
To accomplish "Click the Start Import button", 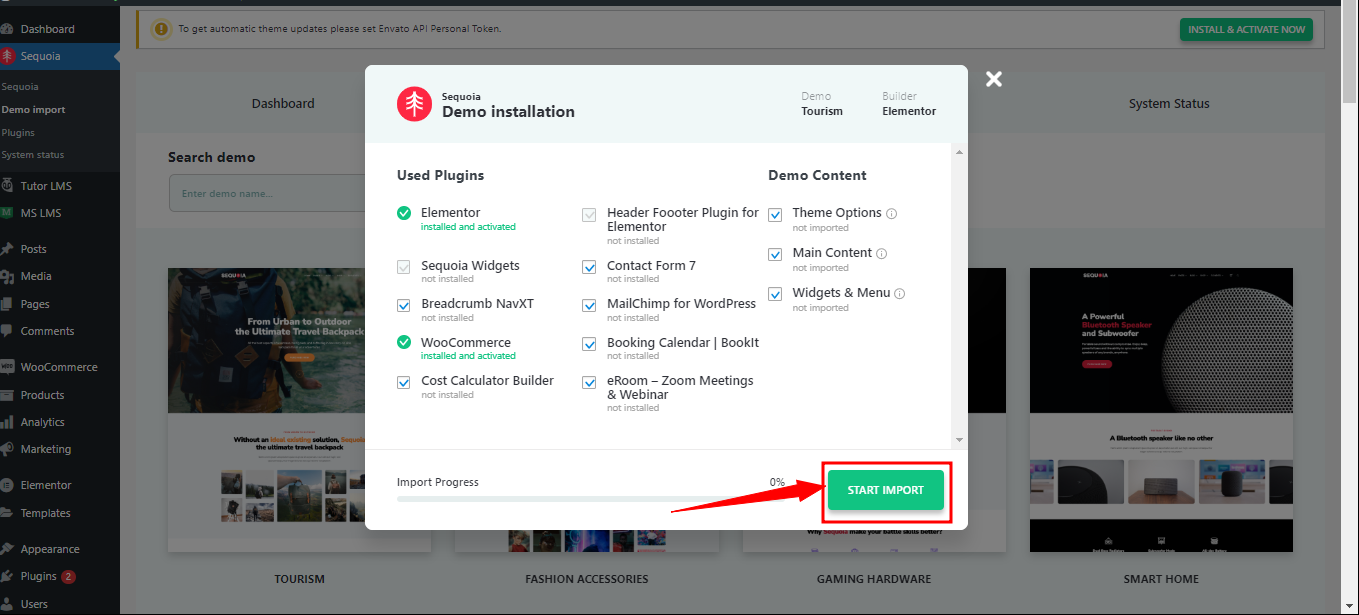I will pyautogui.click(x=886, y=490).
